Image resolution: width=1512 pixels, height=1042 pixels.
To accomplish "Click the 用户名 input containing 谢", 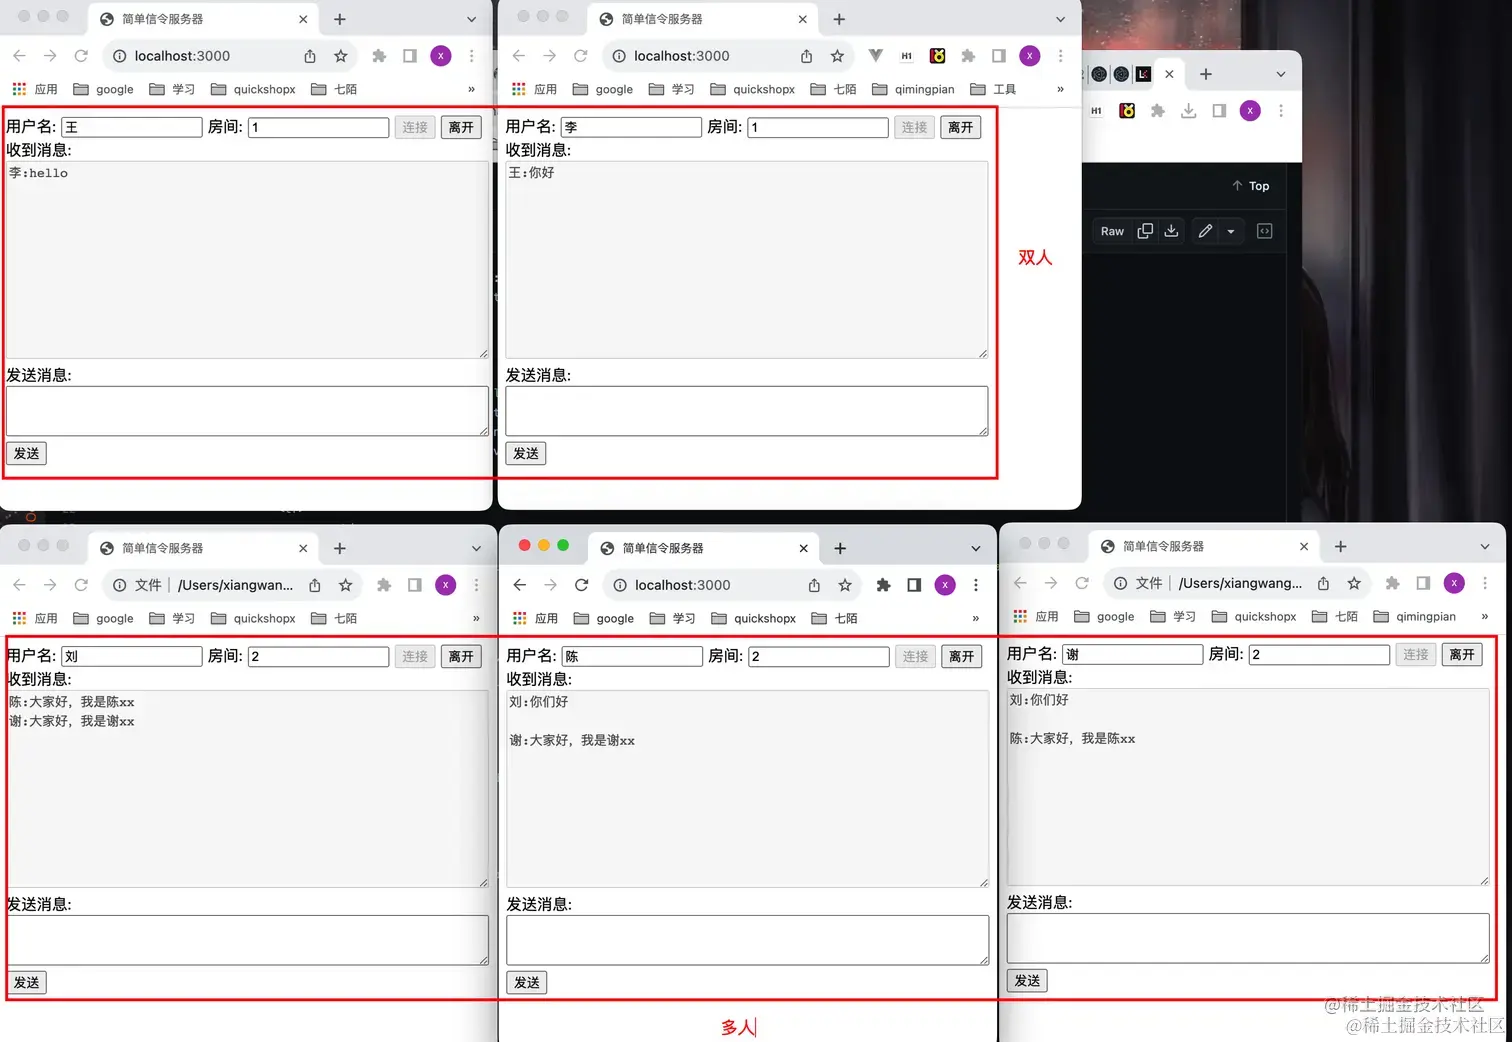I will (1130, 654).
